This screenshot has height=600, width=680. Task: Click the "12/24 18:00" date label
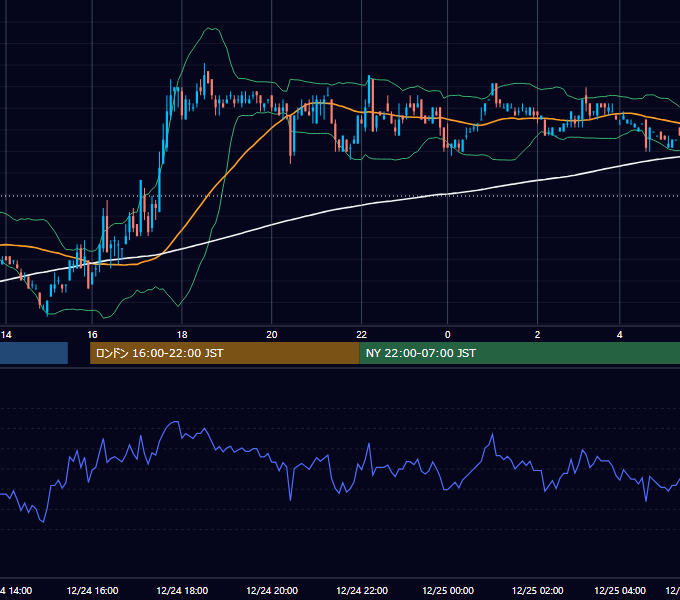182,590
